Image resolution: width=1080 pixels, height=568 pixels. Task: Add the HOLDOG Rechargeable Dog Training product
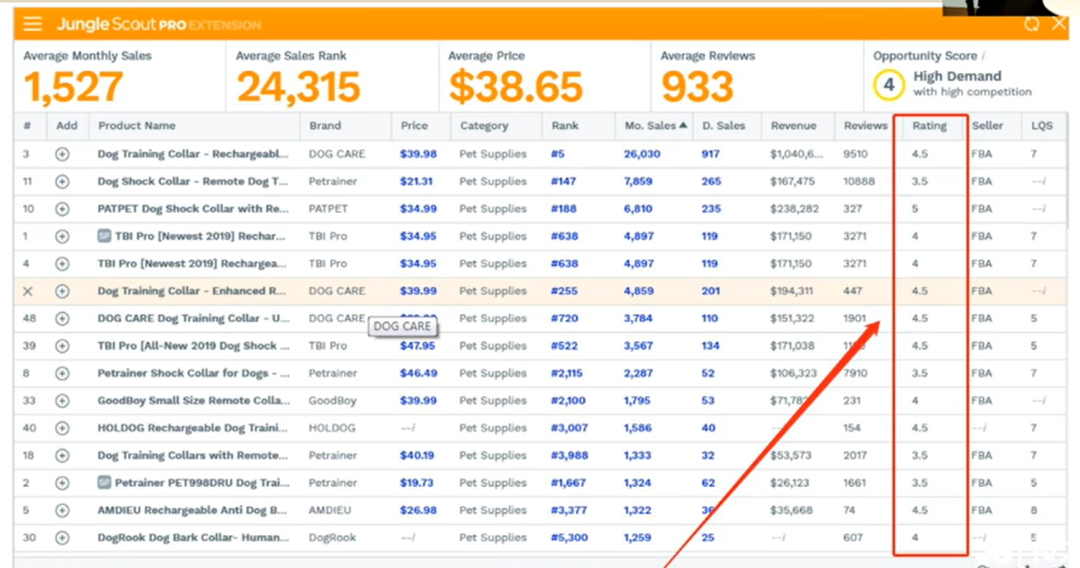(x=62, y=428)
